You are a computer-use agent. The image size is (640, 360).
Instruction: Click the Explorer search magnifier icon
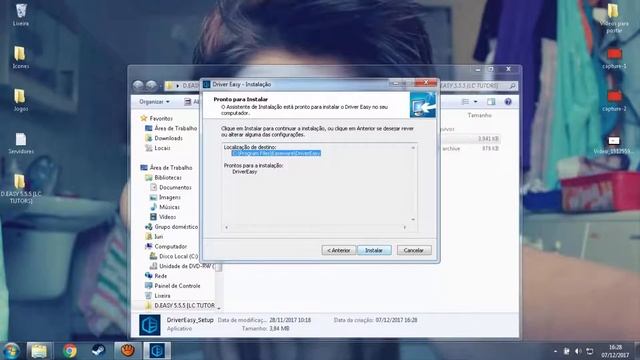tap(512, 86)
